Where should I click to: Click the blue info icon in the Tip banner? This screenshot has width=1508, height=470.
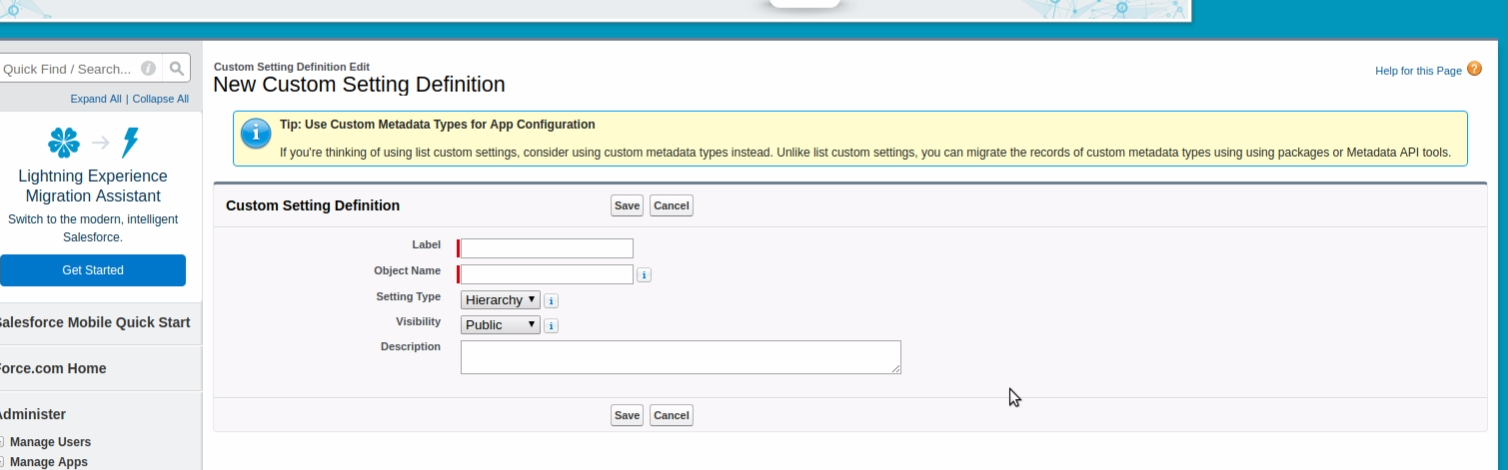click(x=256, y=132)
